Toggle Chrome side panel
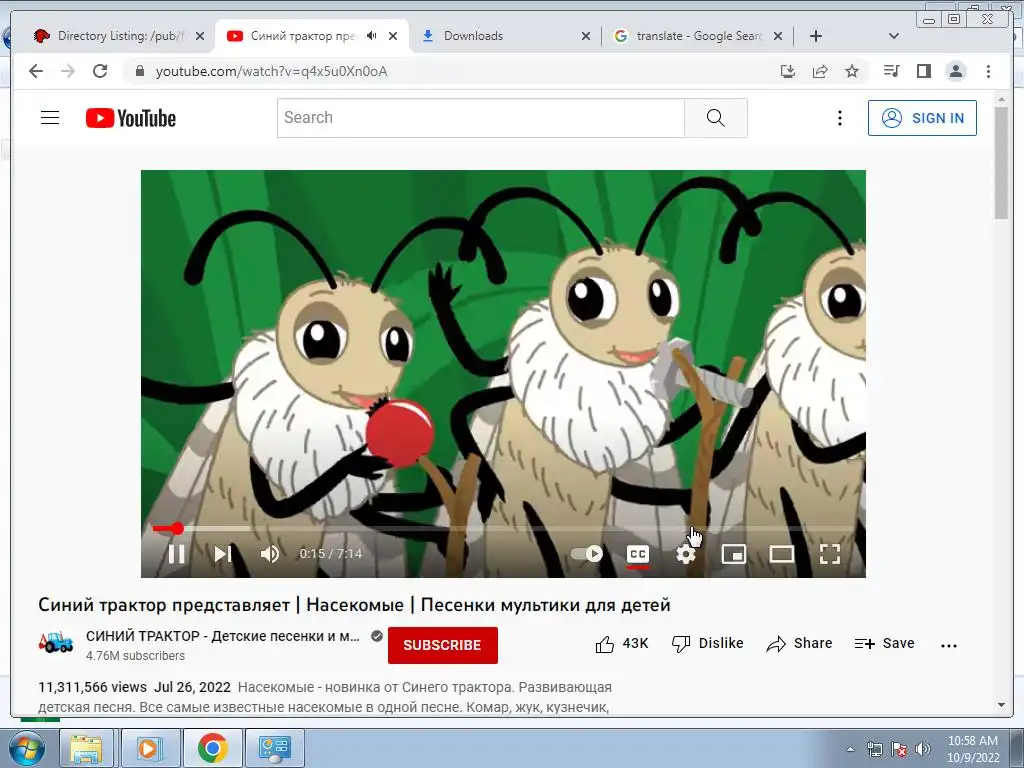The image size is (1024, 768). pos(923,71)
